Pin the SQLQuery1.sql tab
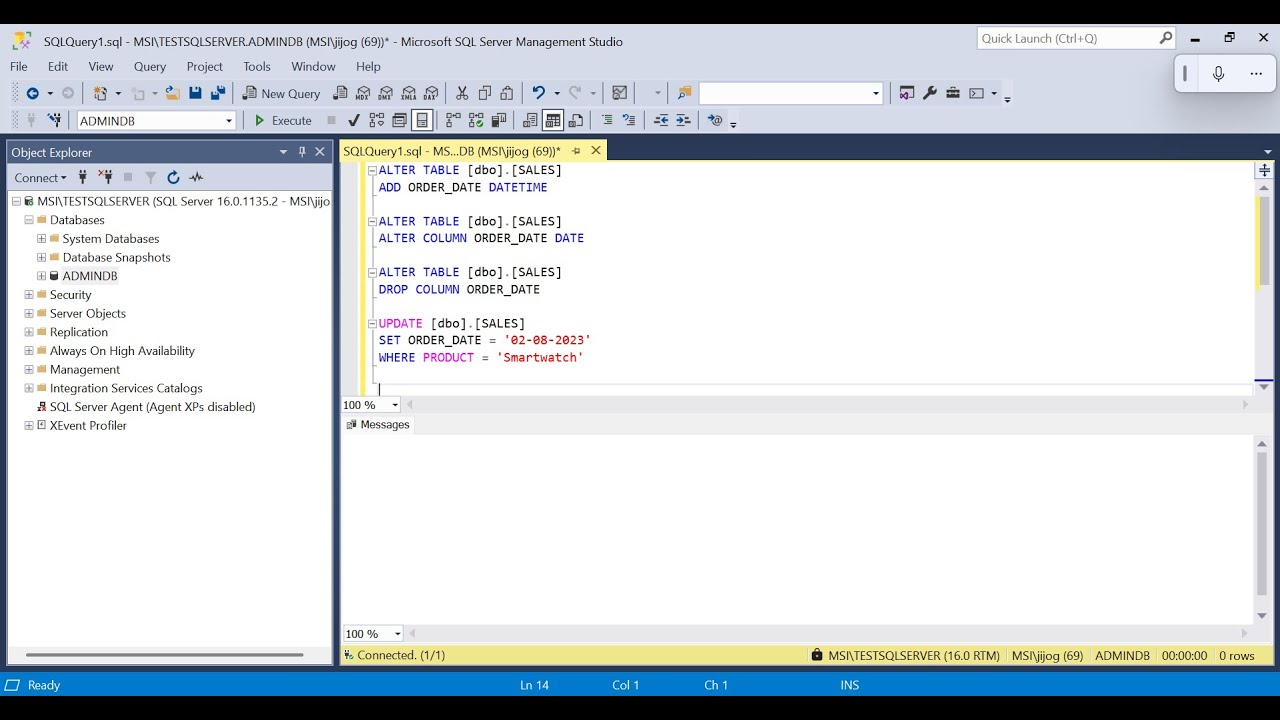The image size is (1280, 720). [x=576, y=151]
